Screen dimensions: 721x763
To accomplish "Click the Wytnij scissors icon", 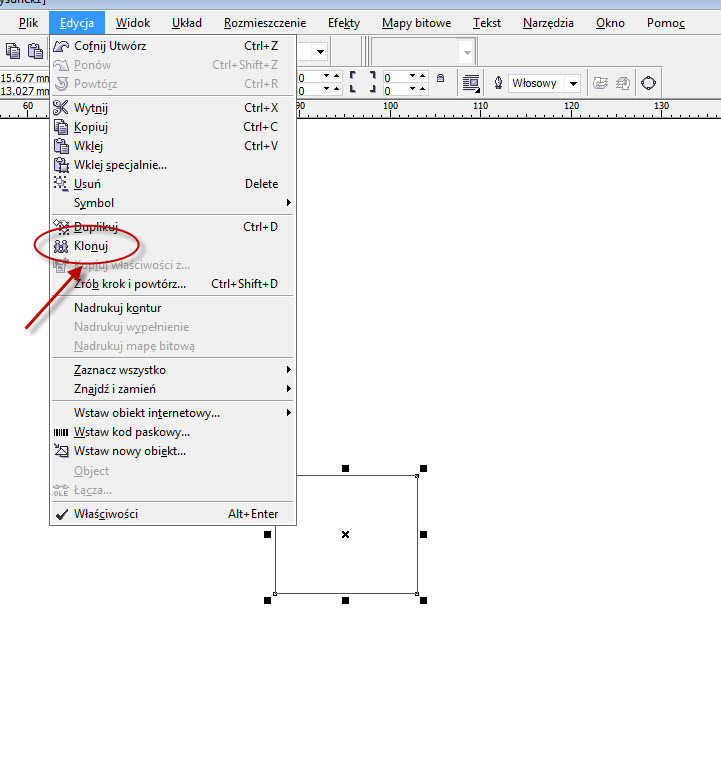I will pyautogui.click(x=61, y=108).
